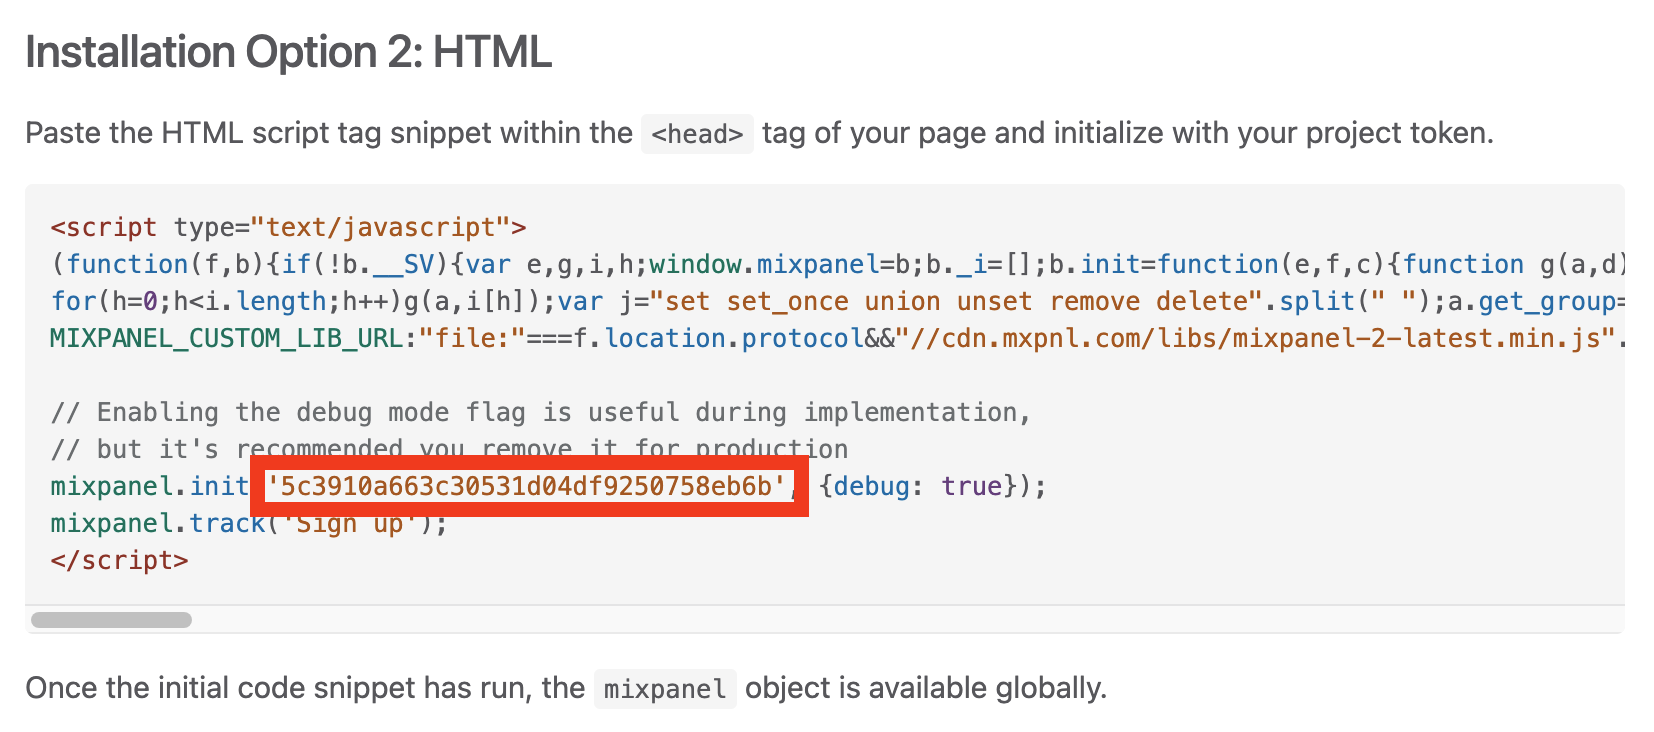Click the <head> inline code tag
Image resolution: width=1654 pixels, height=732 pixels.
coord(697,133)
